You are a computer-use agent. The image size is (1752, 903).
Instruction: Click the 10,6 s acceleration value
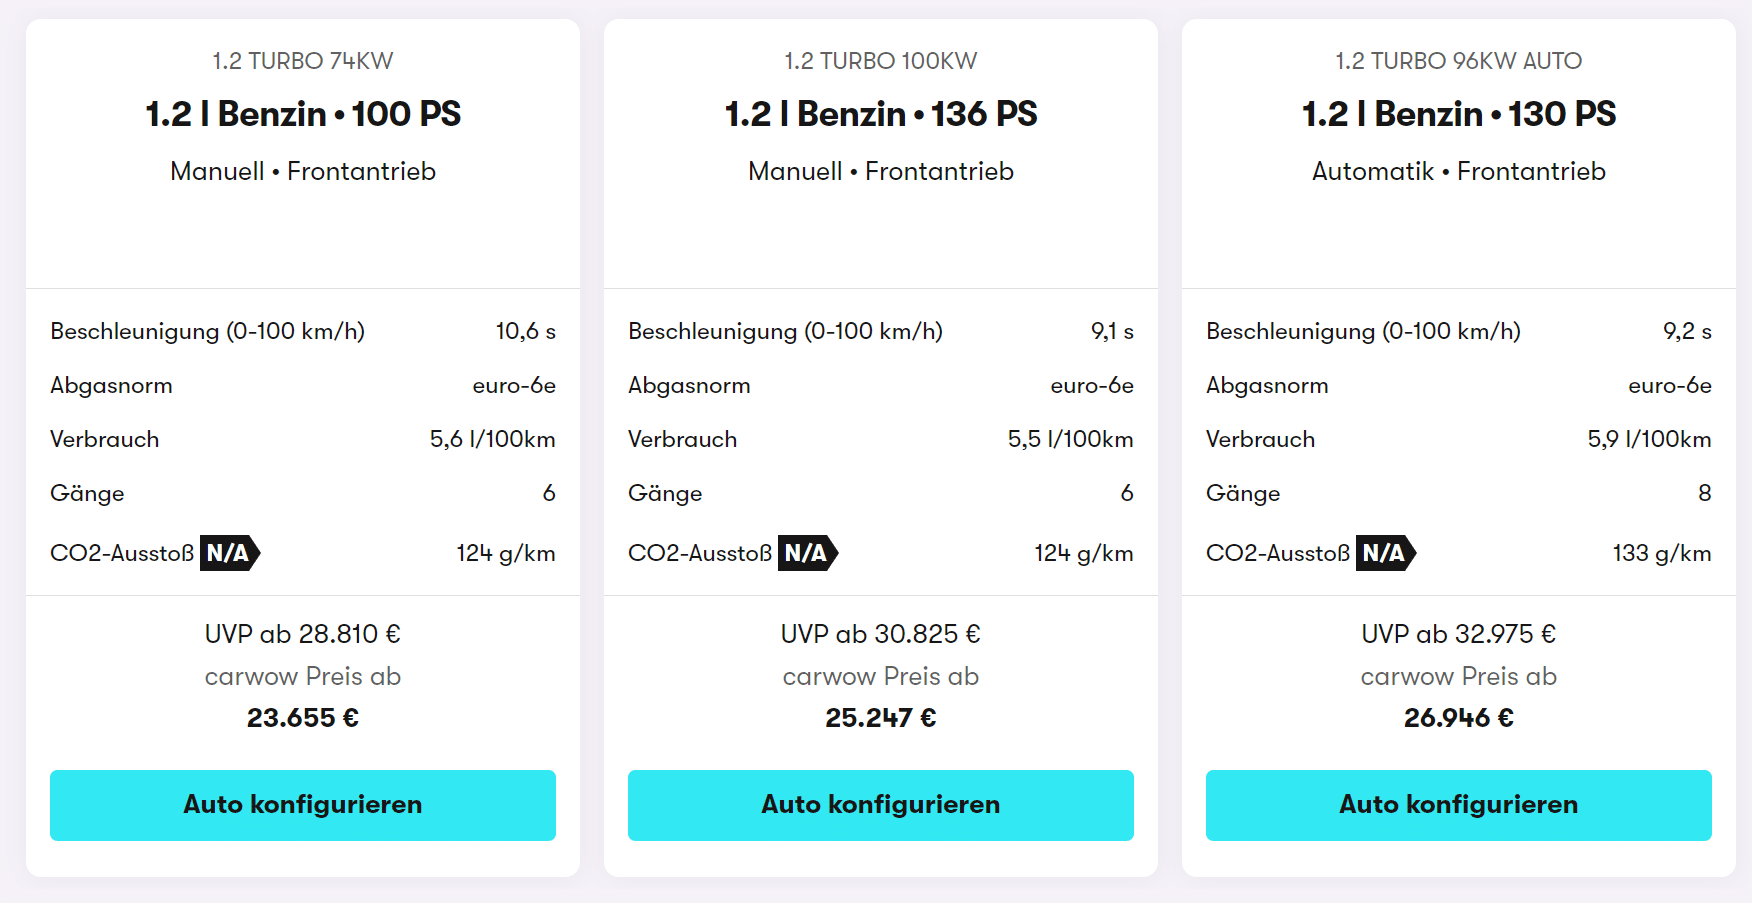coord(526,331)
